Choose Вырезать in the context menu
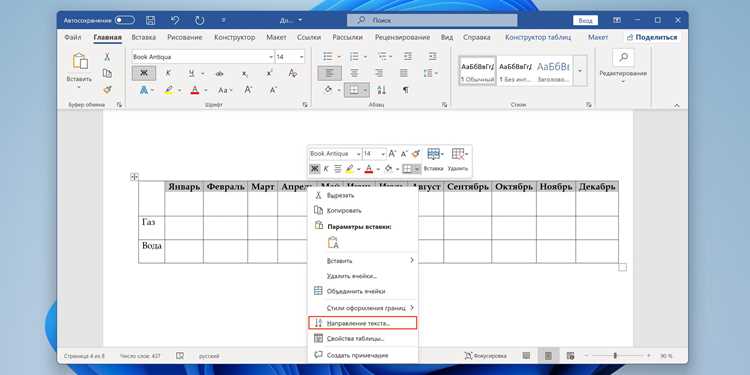 click(362, 195)
